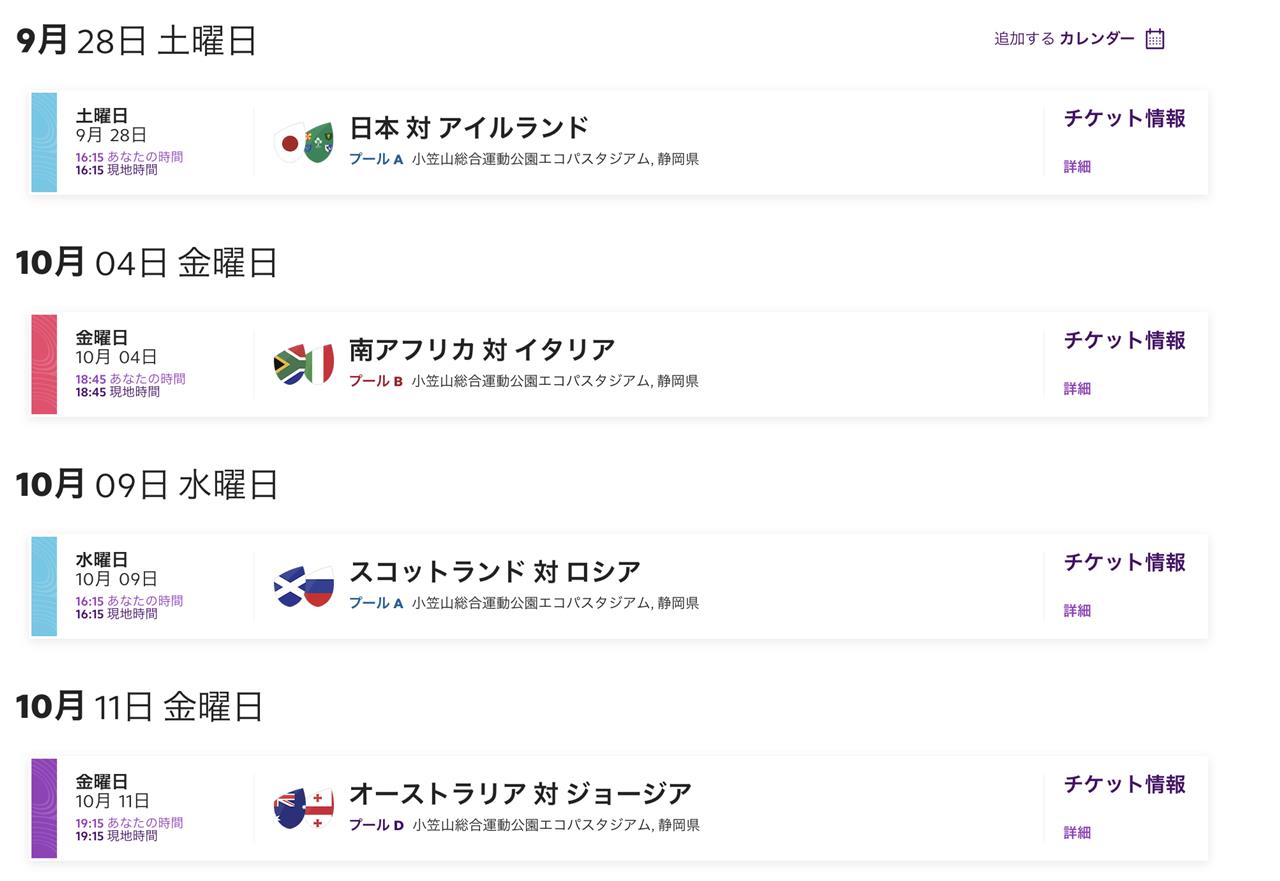Click the calendar icon at top right
1280x881 pixels.
1155,39
